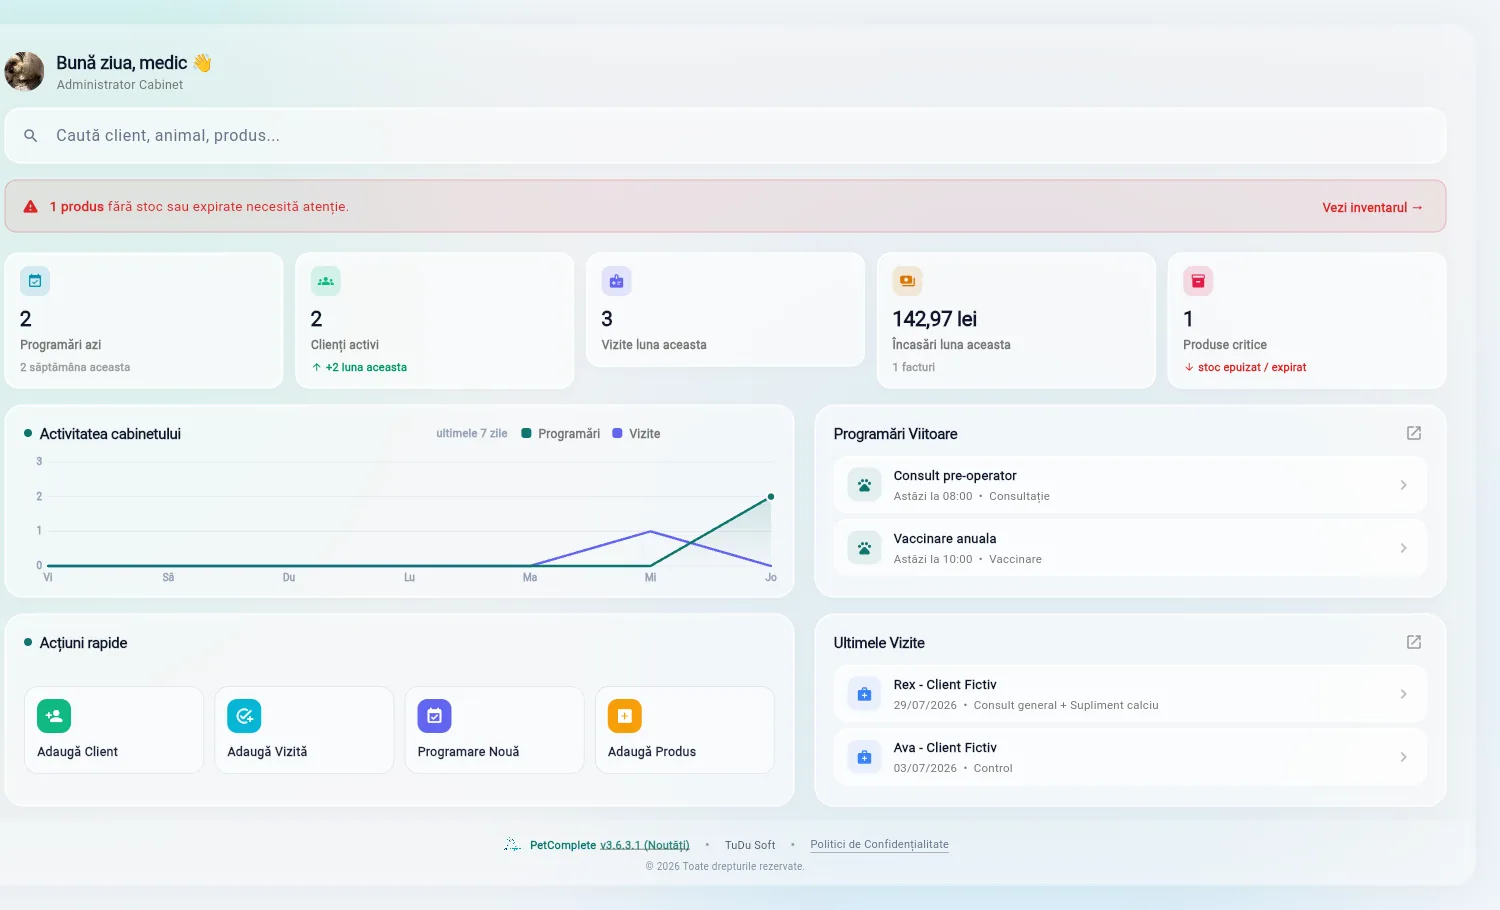Click the medical bag icon above Vizite luna aceasta

click(616, 281)
